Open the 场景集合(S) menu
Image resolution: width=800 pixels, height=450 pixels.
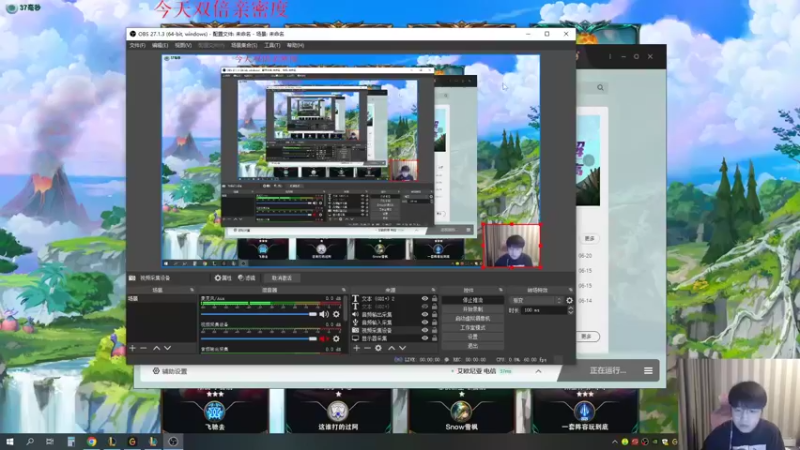(244, 45)
